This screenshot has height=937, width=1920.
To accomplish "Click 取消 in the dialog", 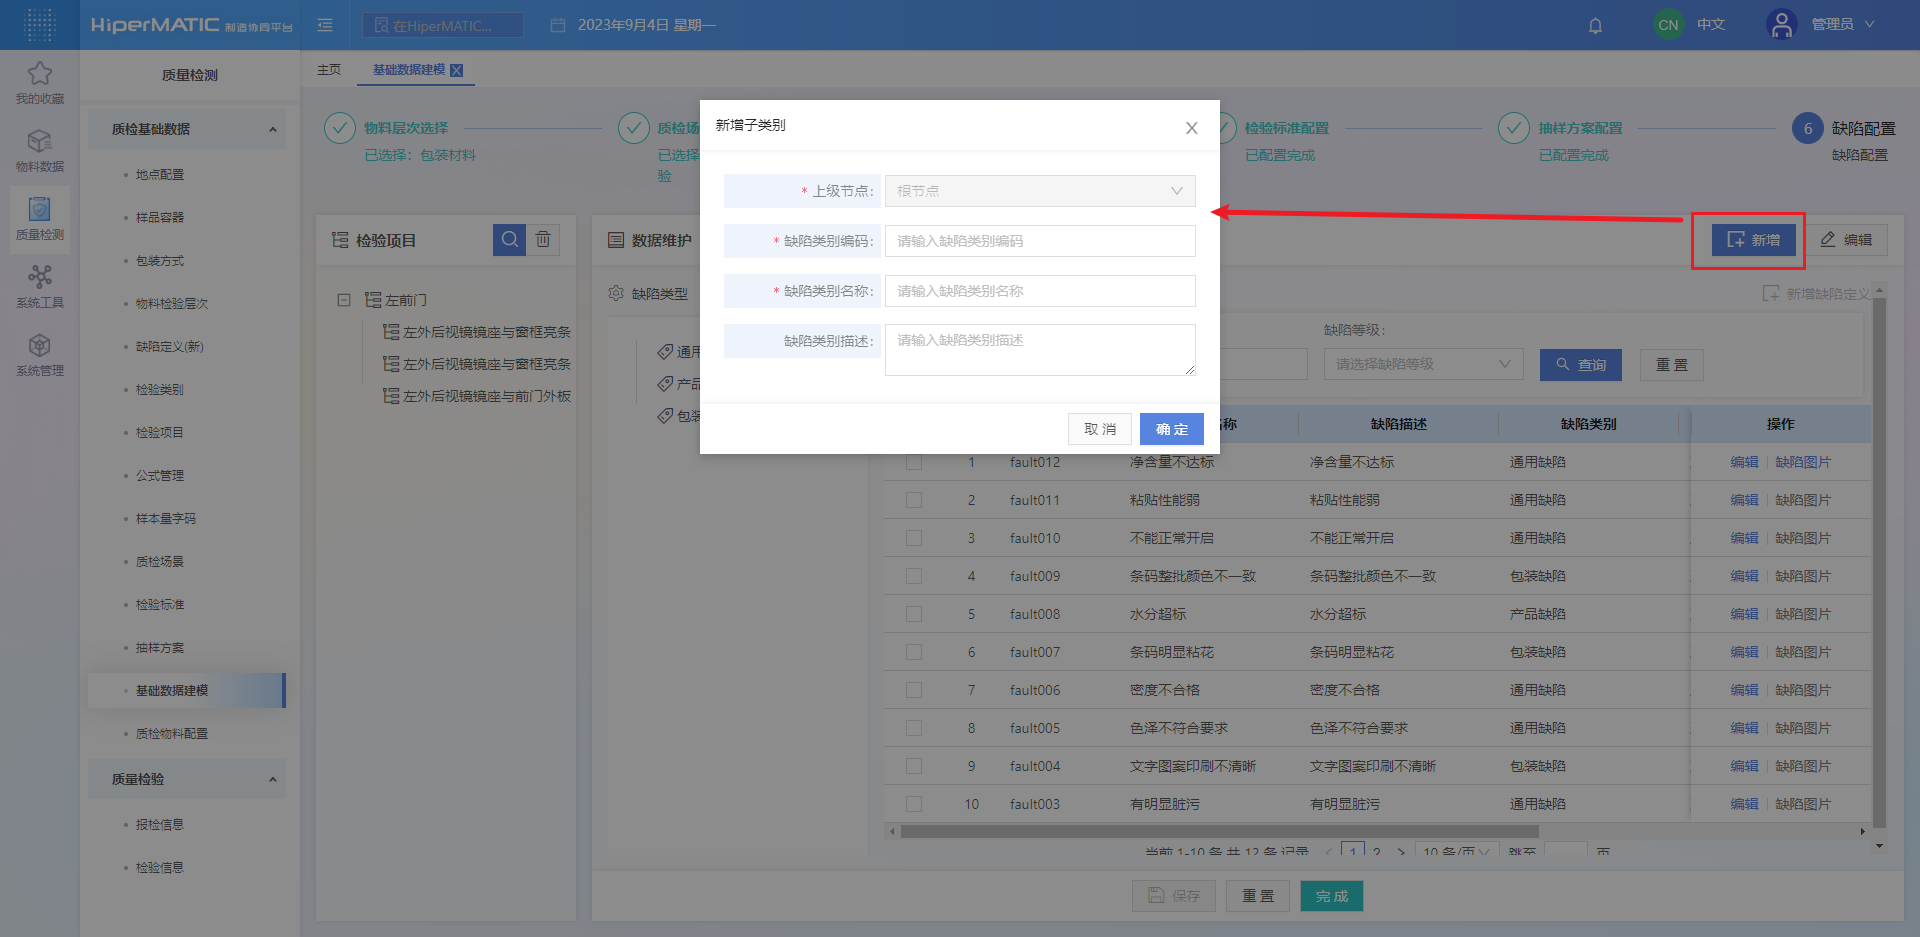I will click(1100, 429).
